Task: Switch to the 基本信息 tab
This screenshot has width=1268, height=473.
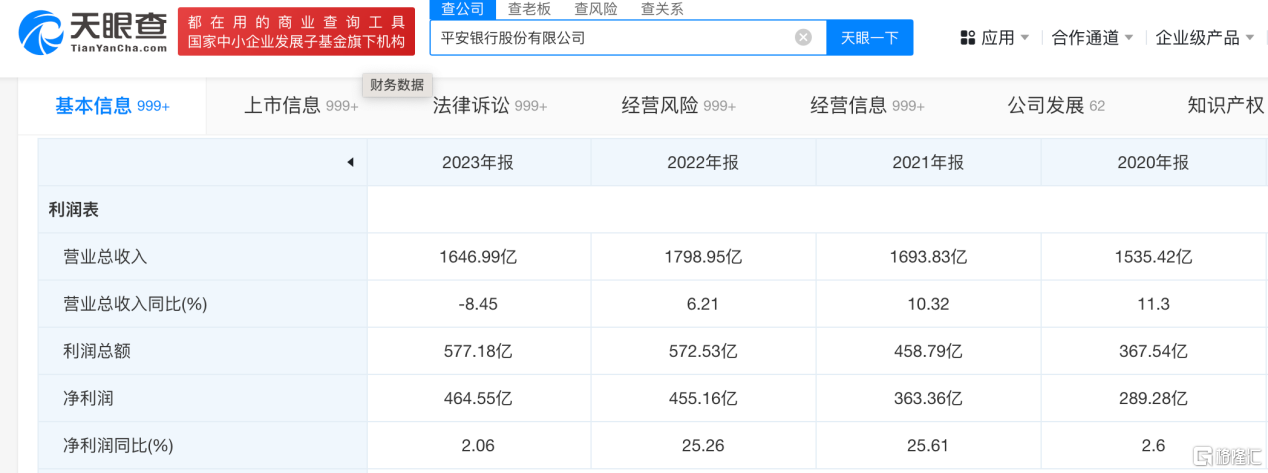Action: 112,106
